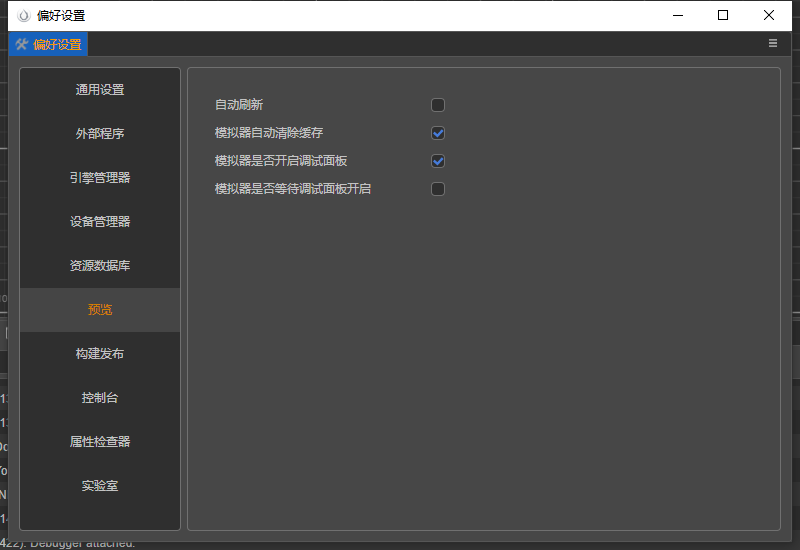Uncheck 模拟器自动清除缓存 checkbox
Image resolution: width=800 pixels, height=550 pixels.
click(438, 133)
